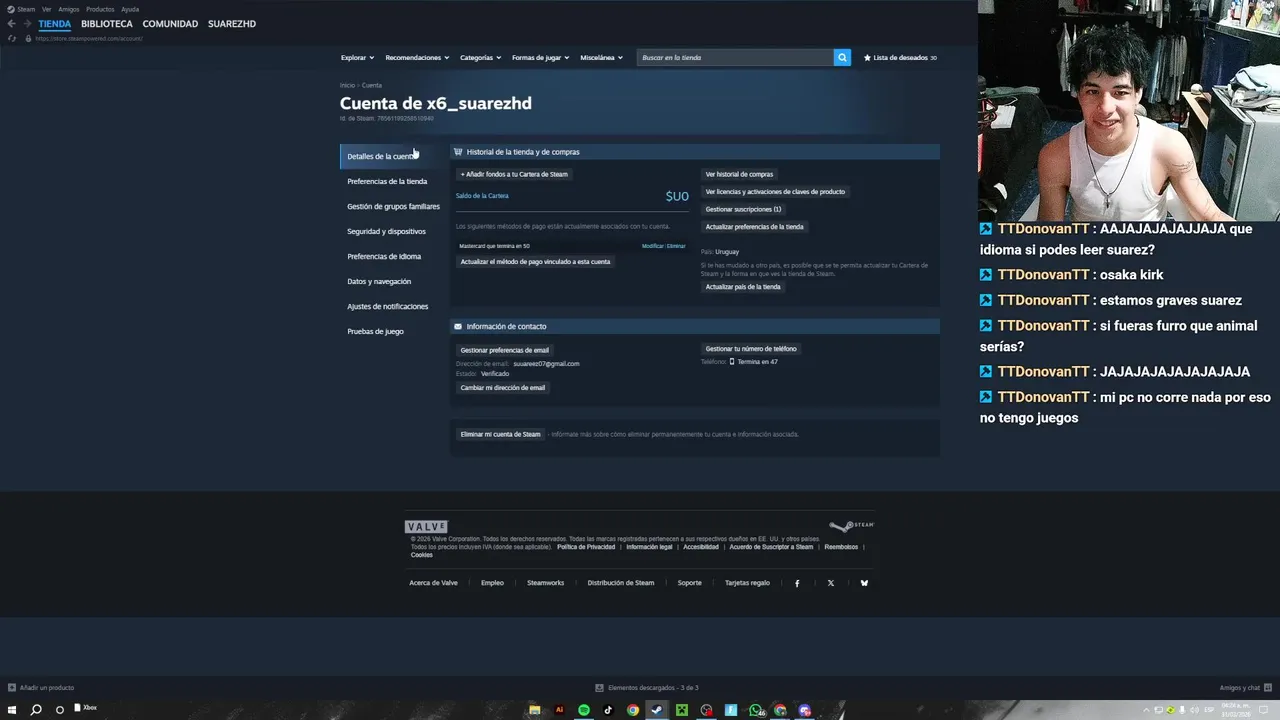Click the 'Modificar' payment method link

[652, 246]
